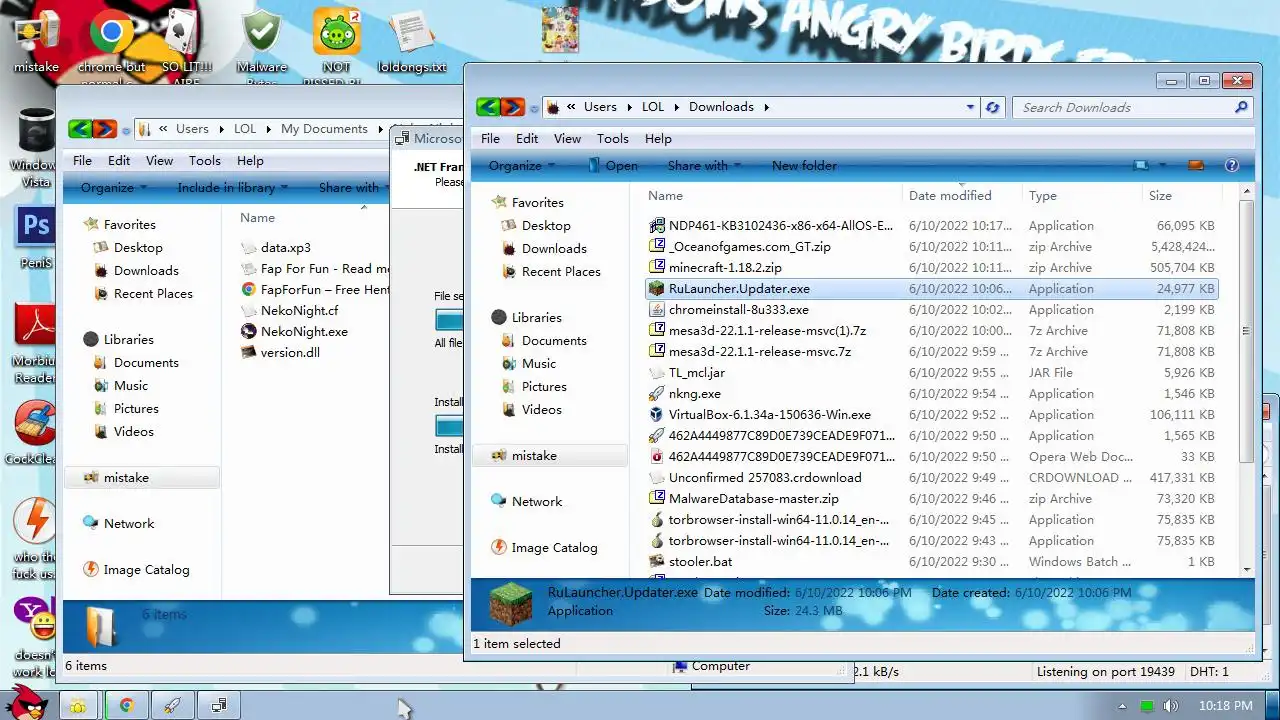Expand the Downloads address bar history dropdown

970,107
